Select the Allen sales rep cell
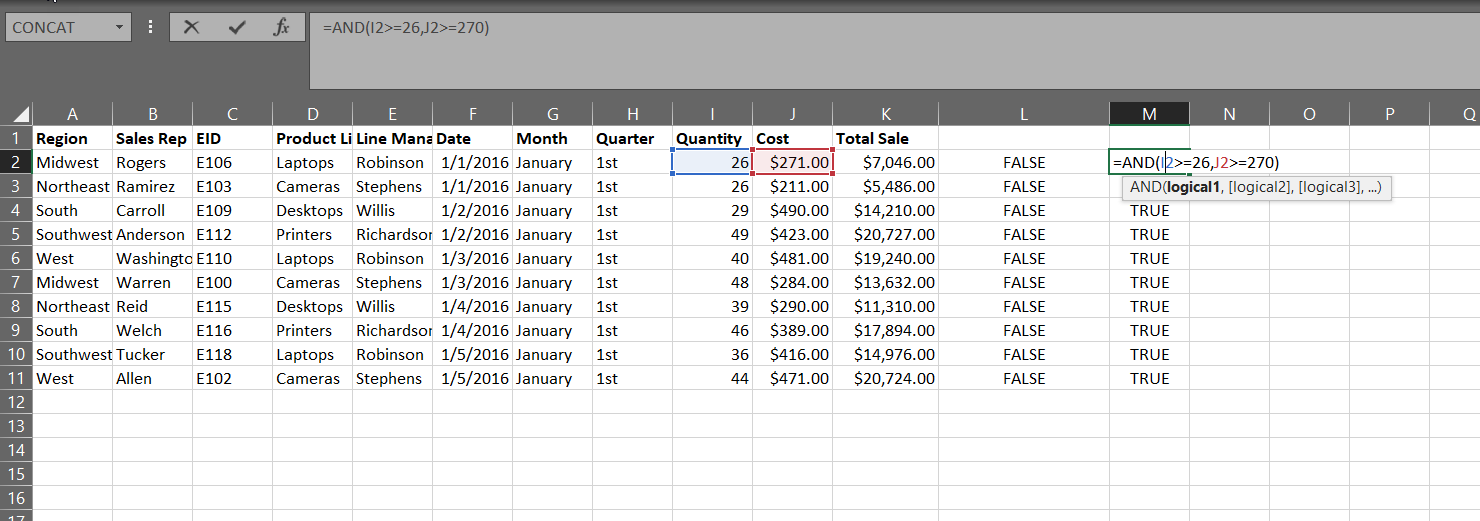 [x=152, y=379]
